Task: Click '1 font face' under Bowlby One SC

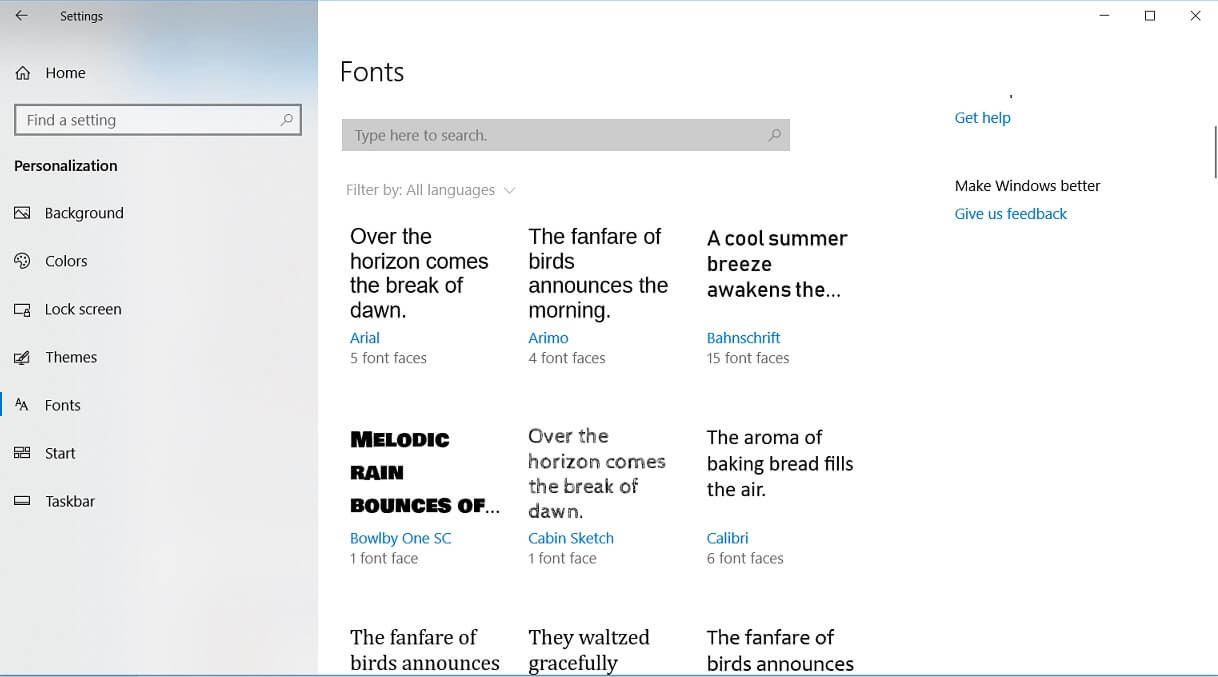Action: pos(384,558)
